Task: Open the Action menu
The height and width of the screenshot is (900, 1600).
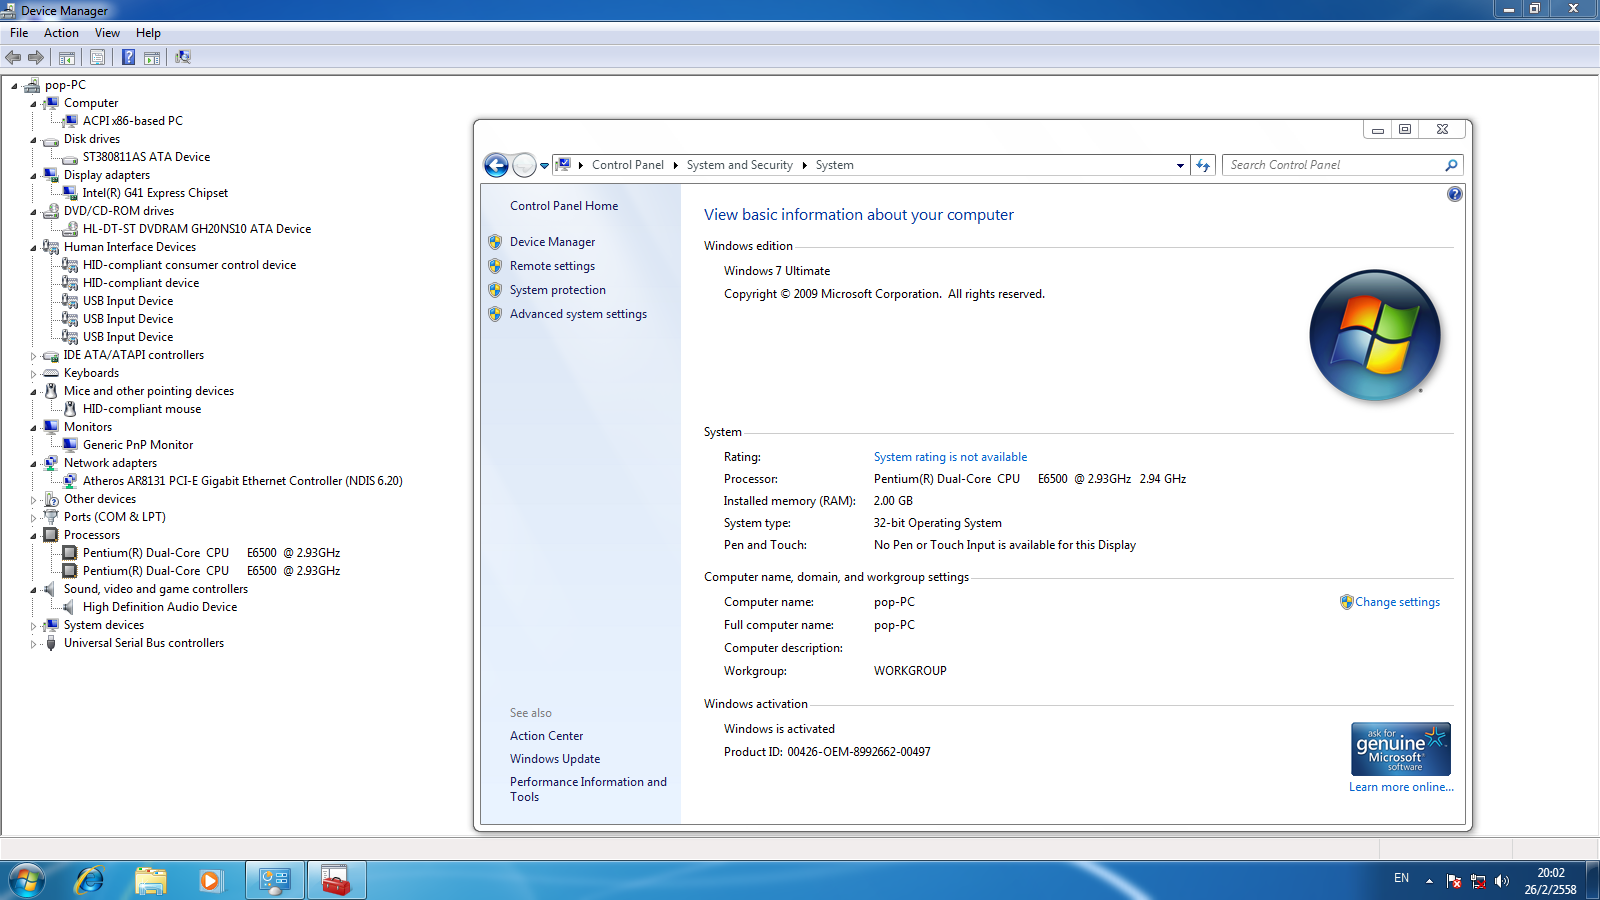Action: point(61,33)
